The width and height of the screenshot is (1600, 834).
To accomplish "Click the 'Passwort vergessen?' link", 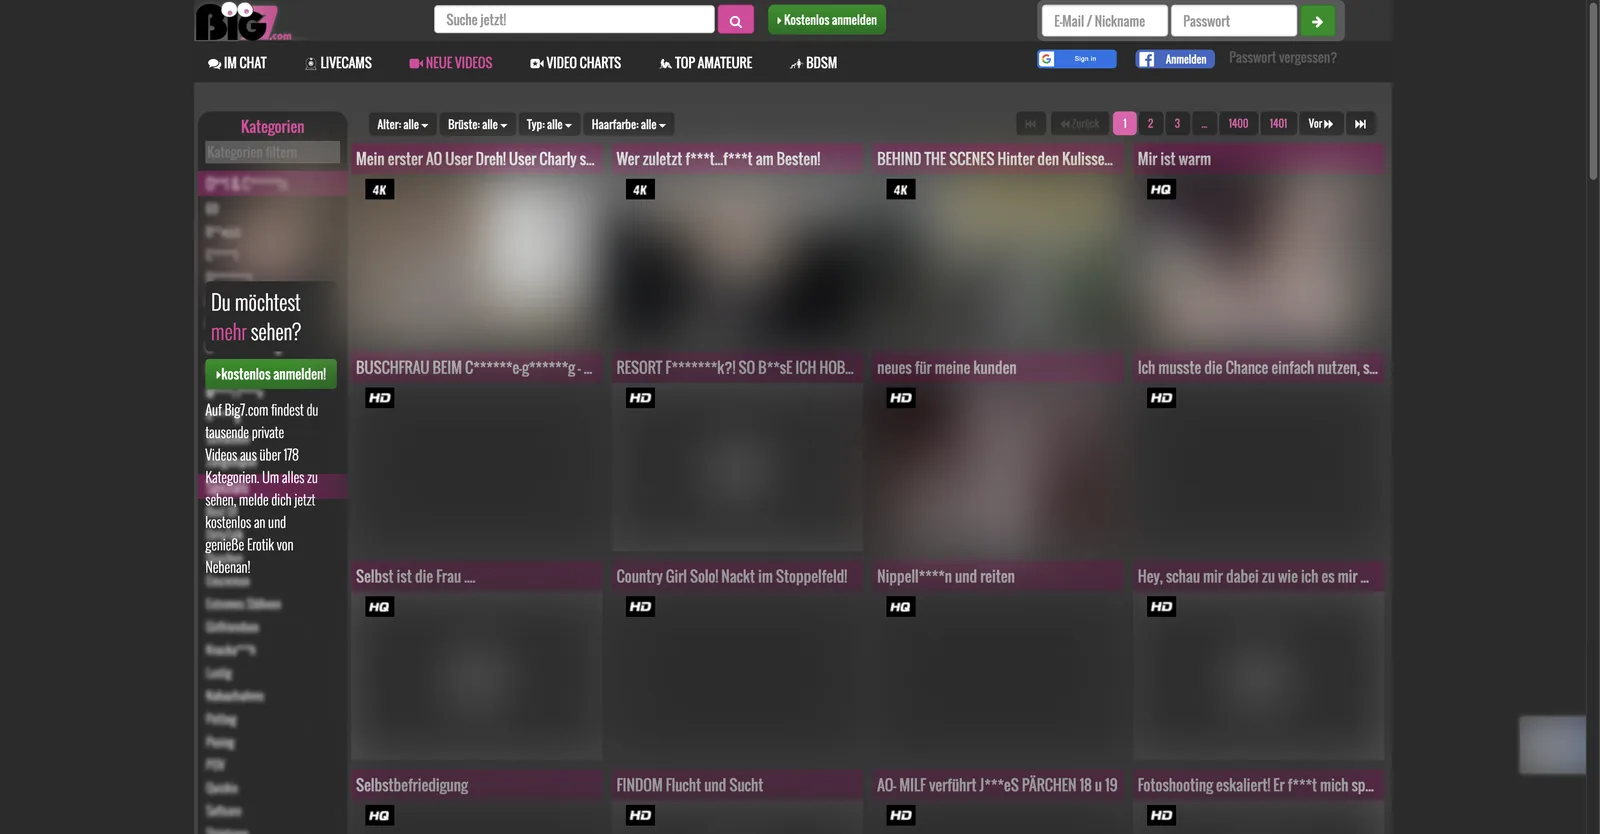I will point(1282,58).
